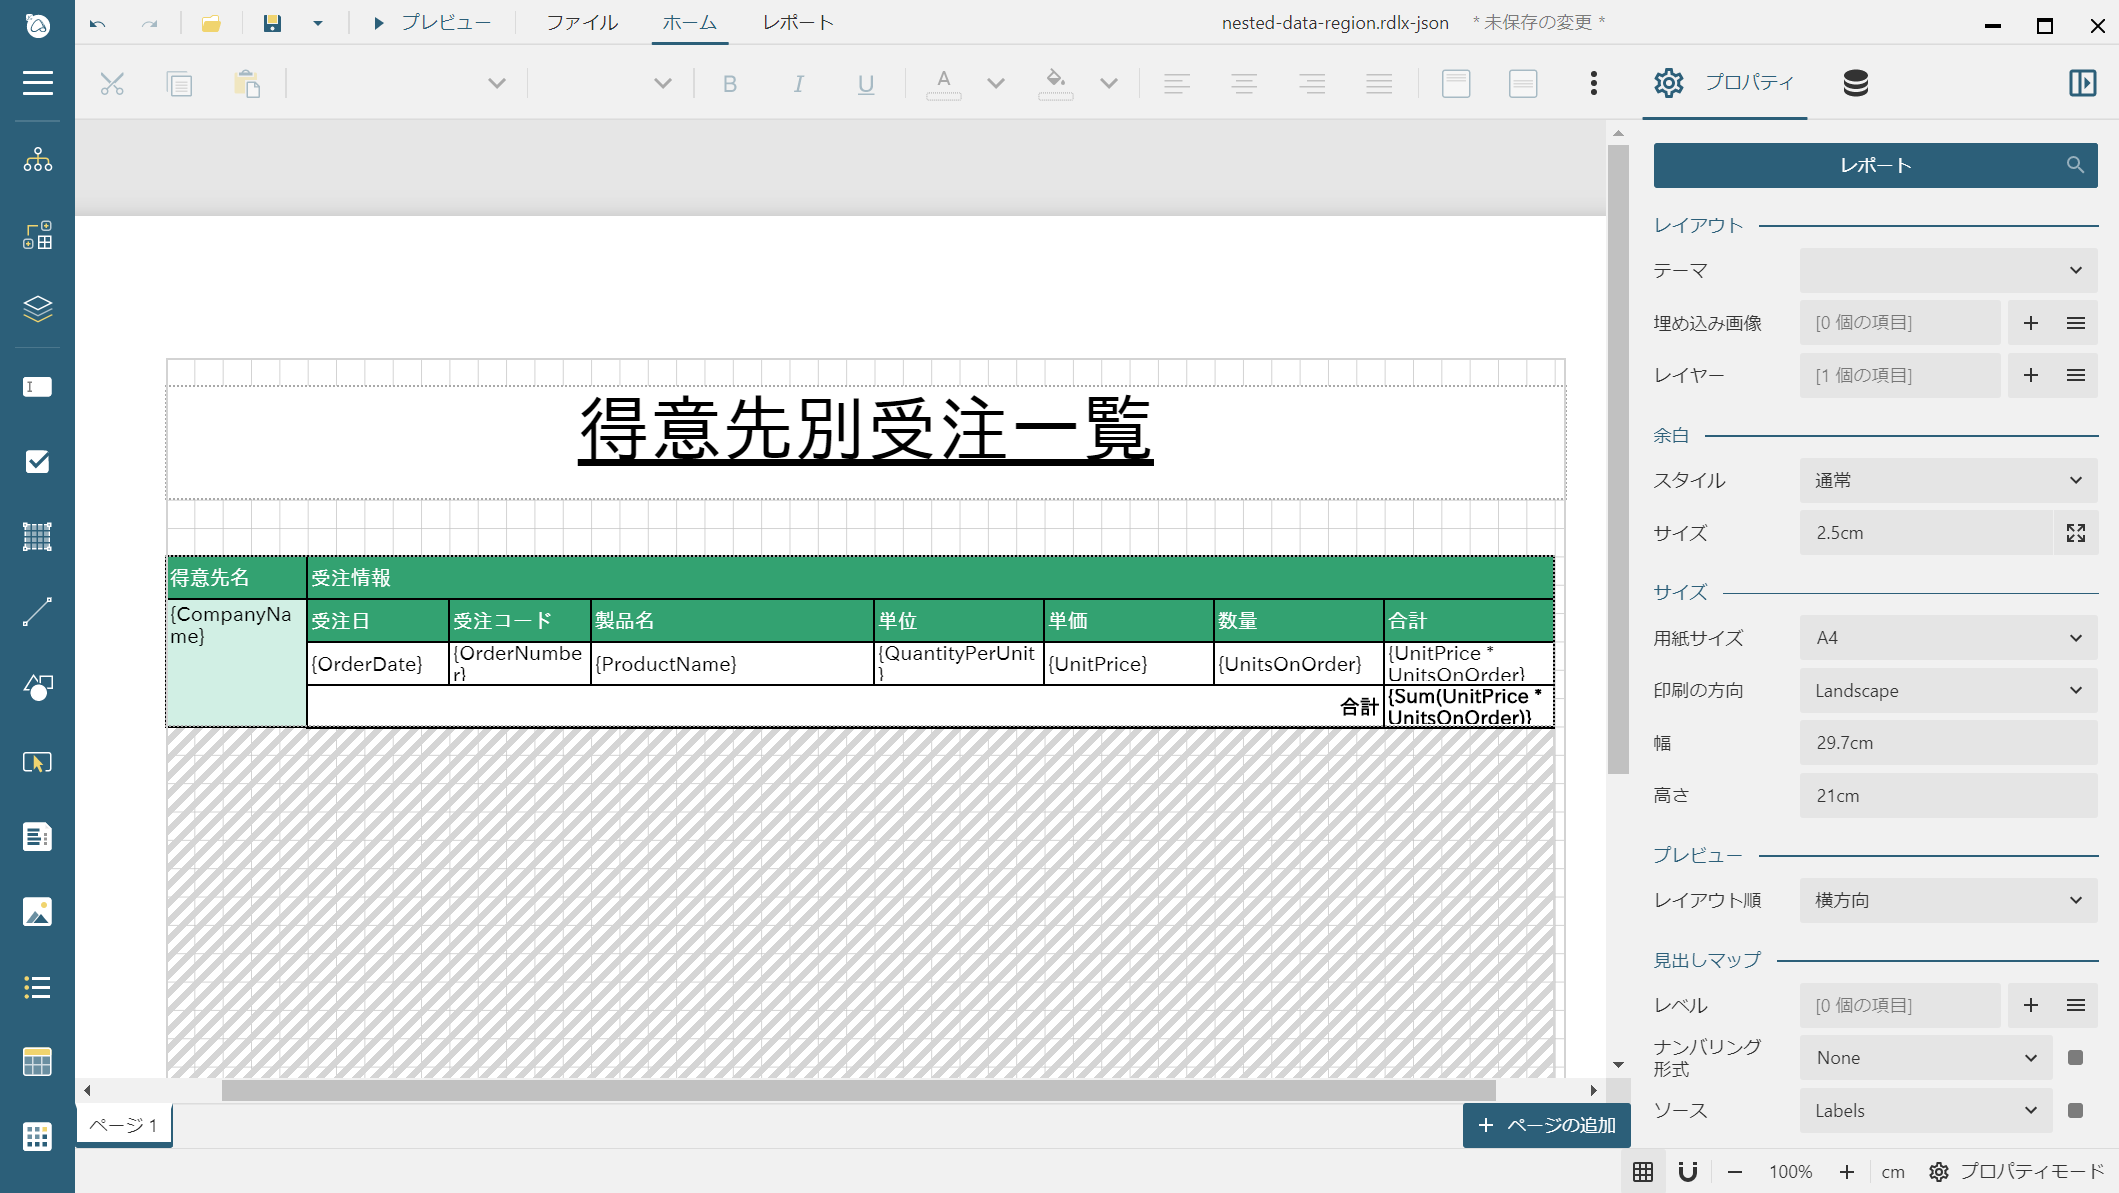Viewport: 2119px width, 1193px height.
Task: Open the テーマ theme dropdown
Action: [1948, 271]
